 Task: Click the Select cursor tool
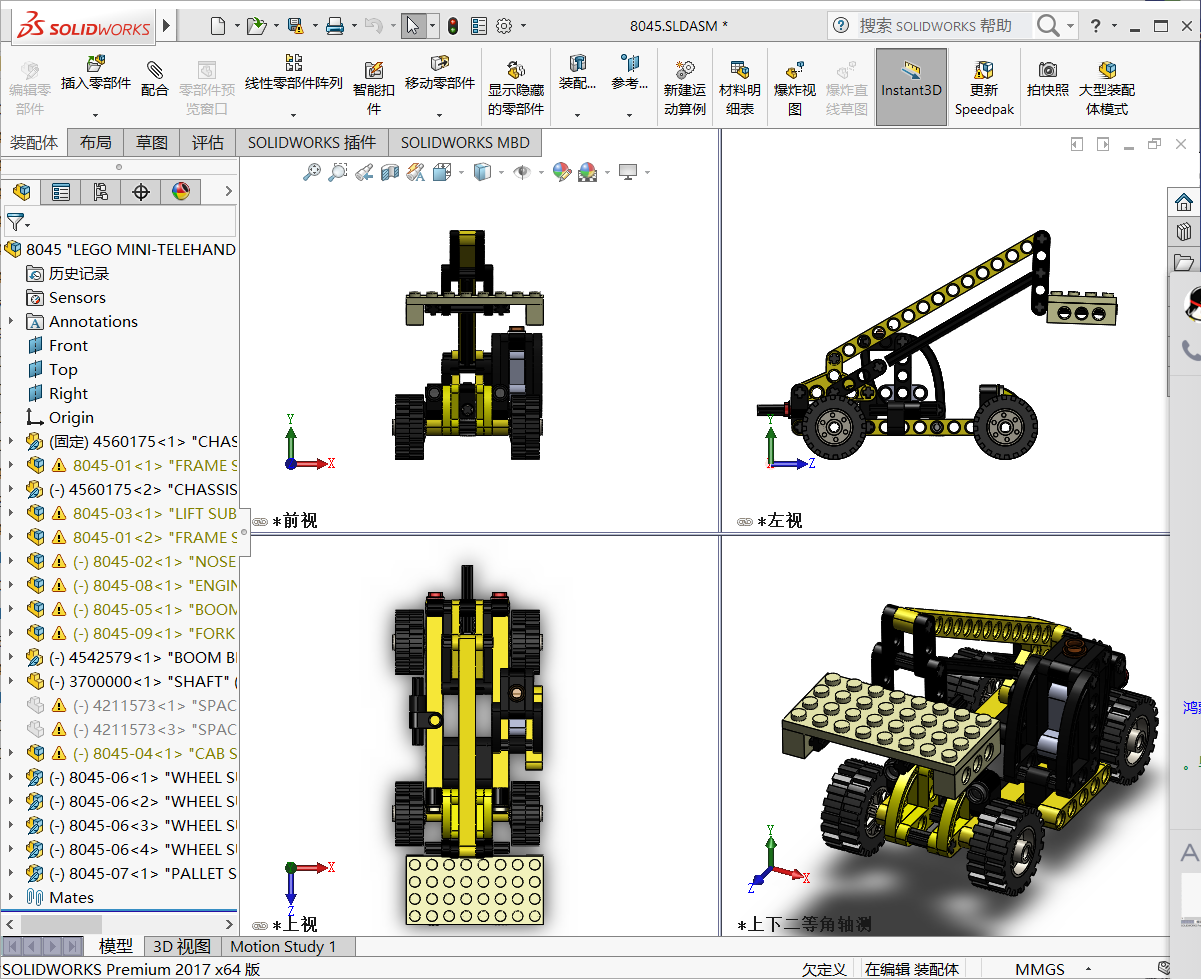[413, 26]
